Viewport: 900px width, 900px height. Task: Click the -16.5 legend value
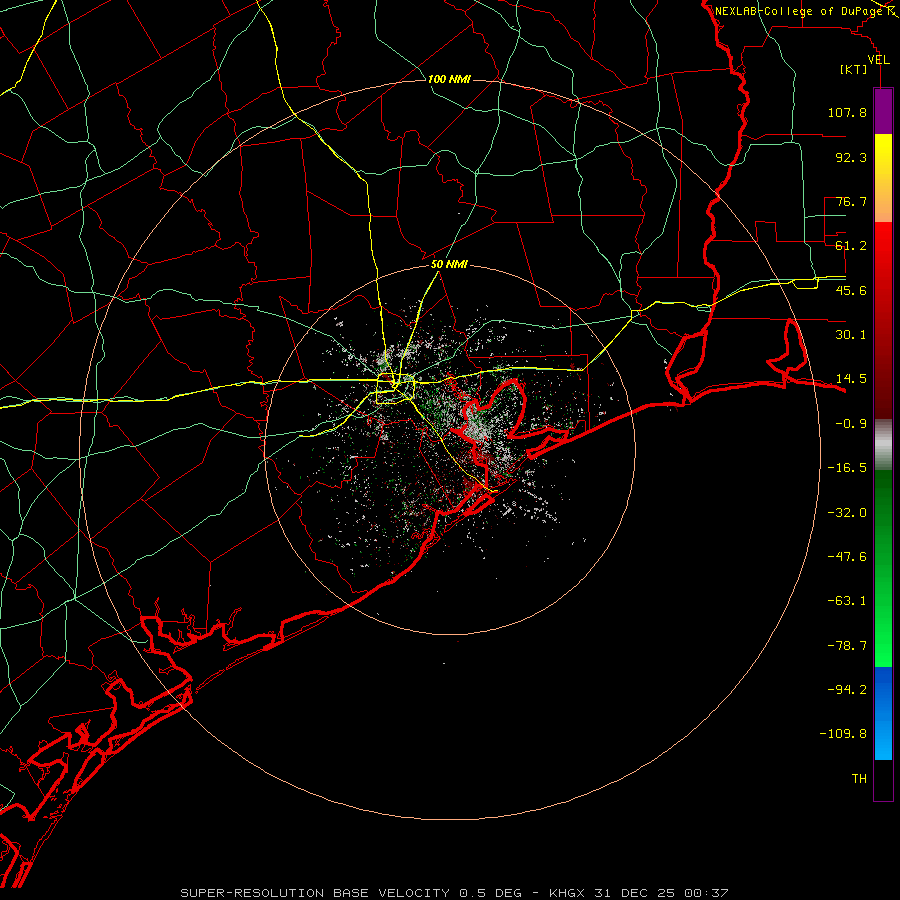(x=847, y=468)
